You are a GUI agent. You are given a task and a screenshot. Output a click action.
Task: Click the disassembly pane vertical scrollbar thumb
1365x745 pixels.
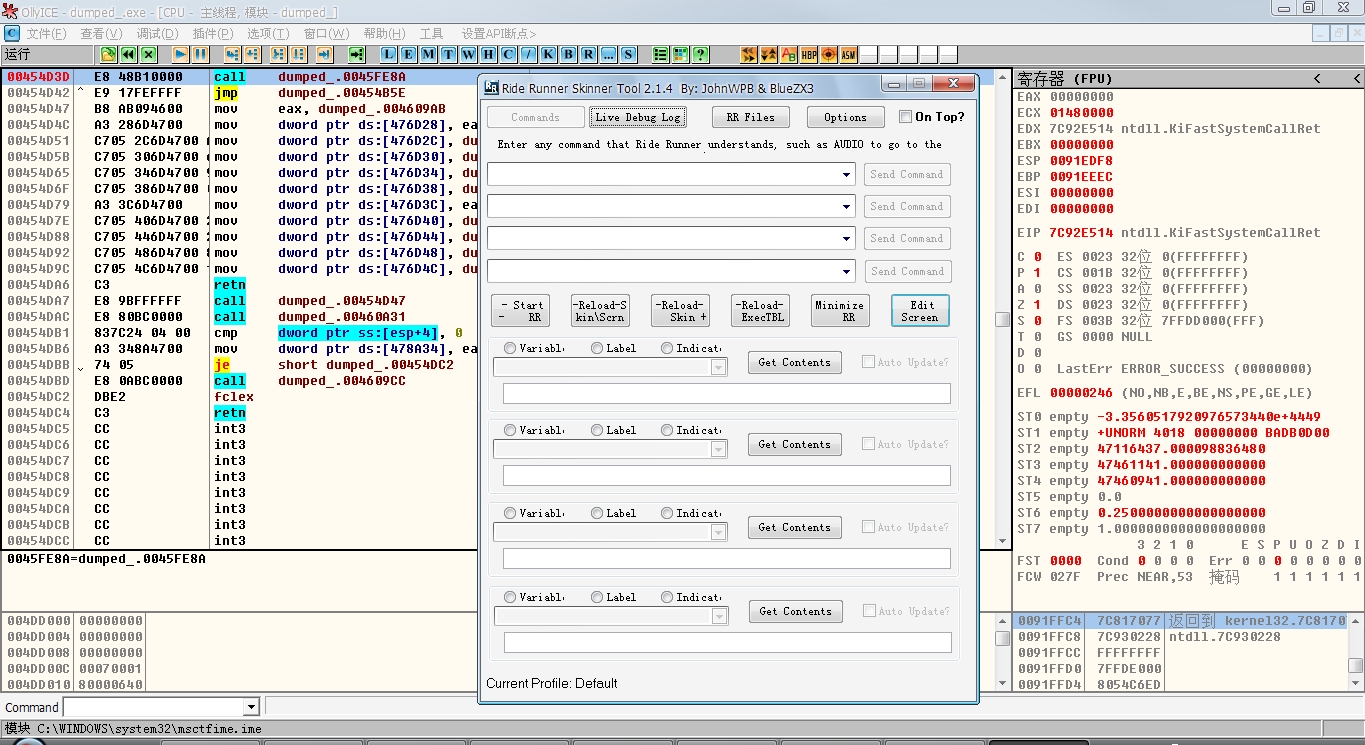tap(1002, 320)
